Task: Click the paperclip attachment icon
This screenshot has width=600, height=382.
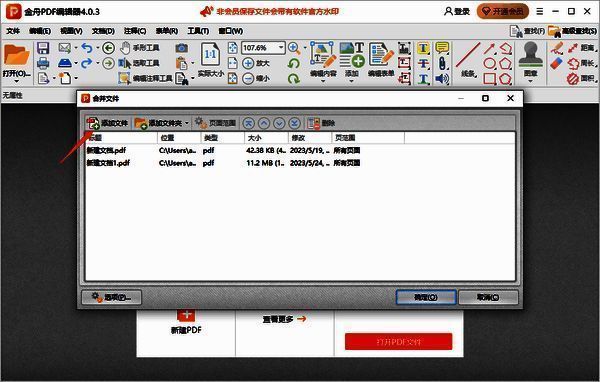Action: click(x=442, y=63)
